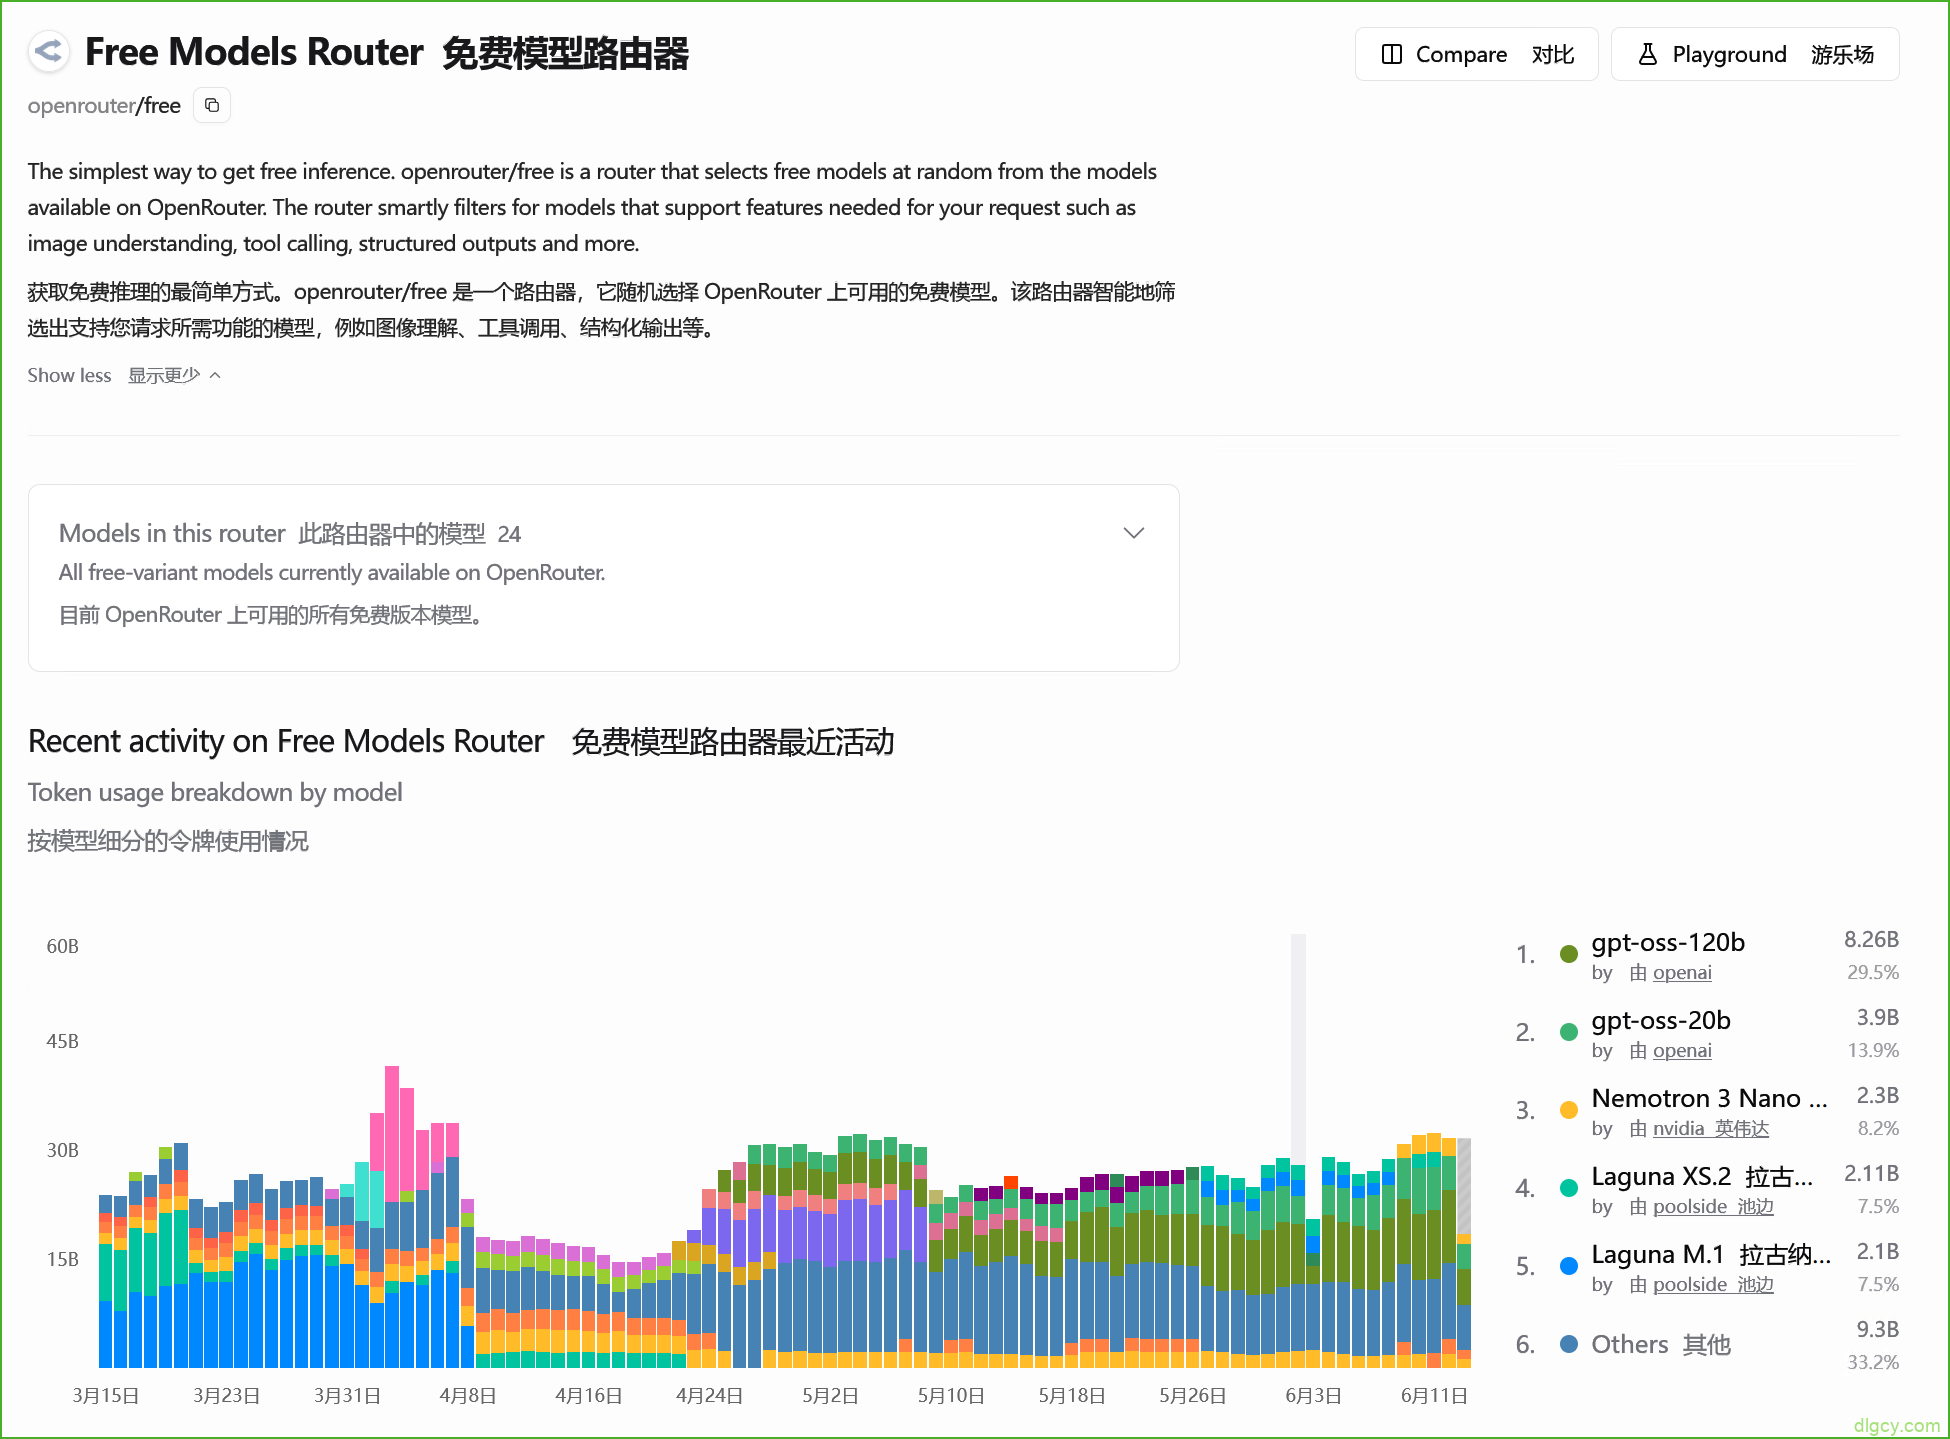Click the Others legend entry
The width and height of the screenshot is (1950, 1439).
click(x=1661, y=1344)
